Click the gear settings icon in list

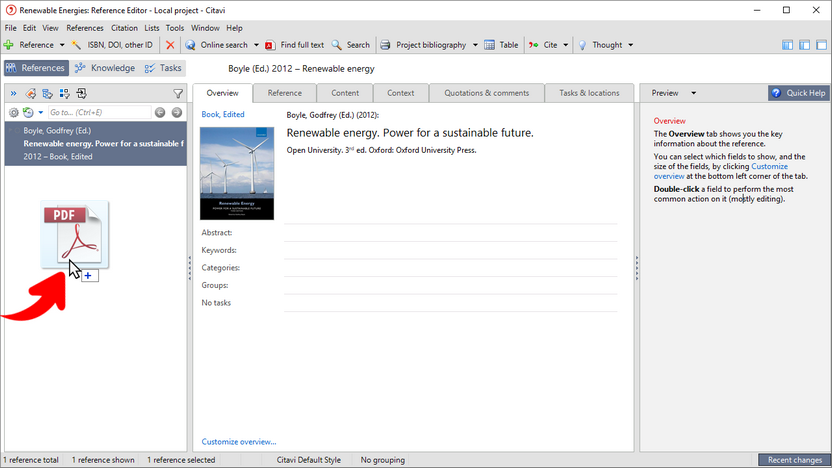(14, 112)
